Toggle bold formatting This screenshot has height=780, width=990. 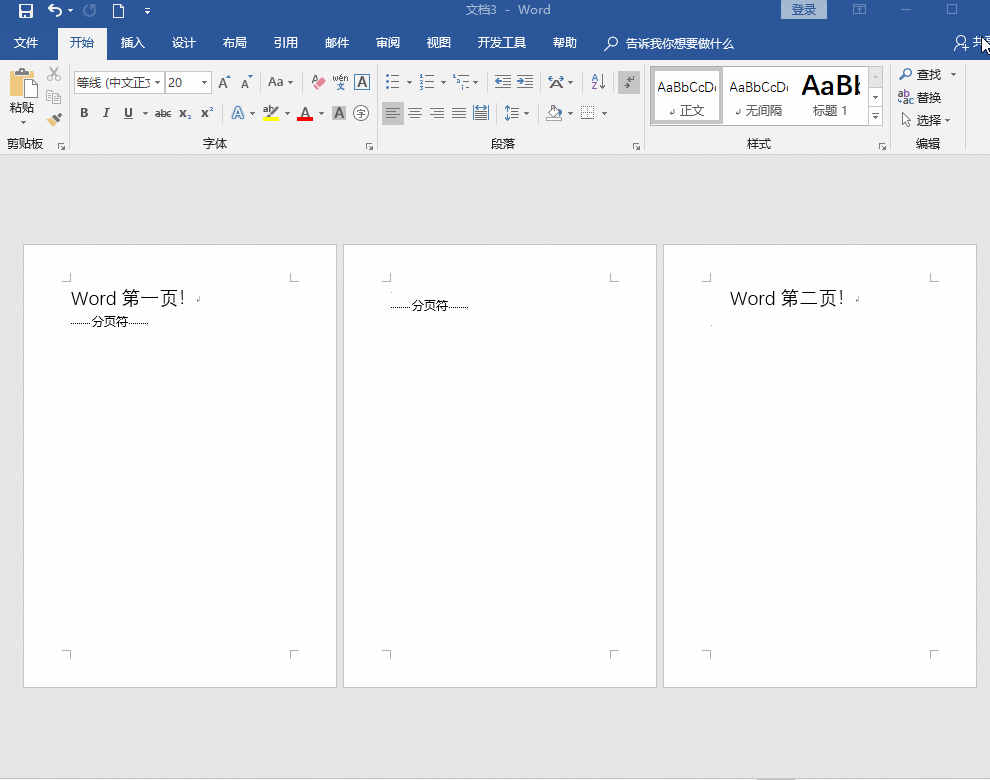click(x=84, y=113)
